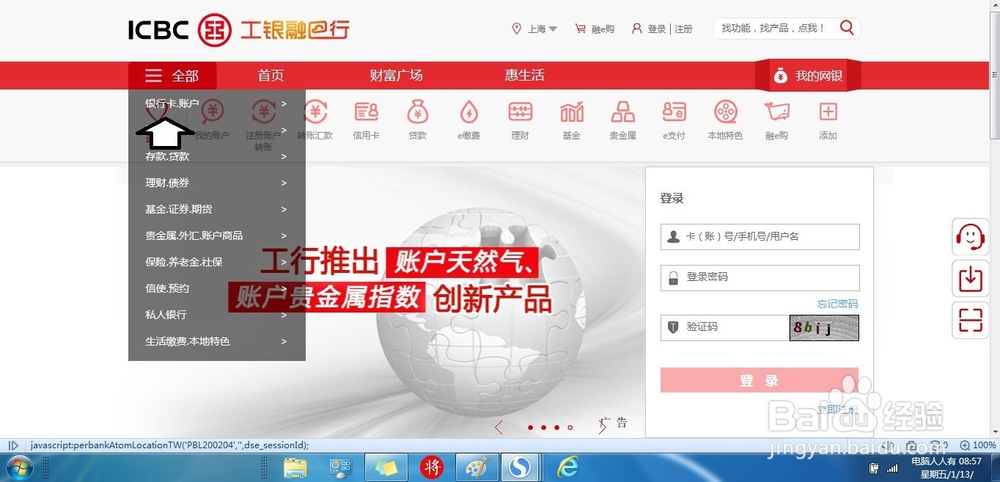Image resolution: width=1000 pixels, height=482 pixels.
Task: Click the captcha image 8bij to refresh
Action: pyautogui.click(x=824, y=328)
